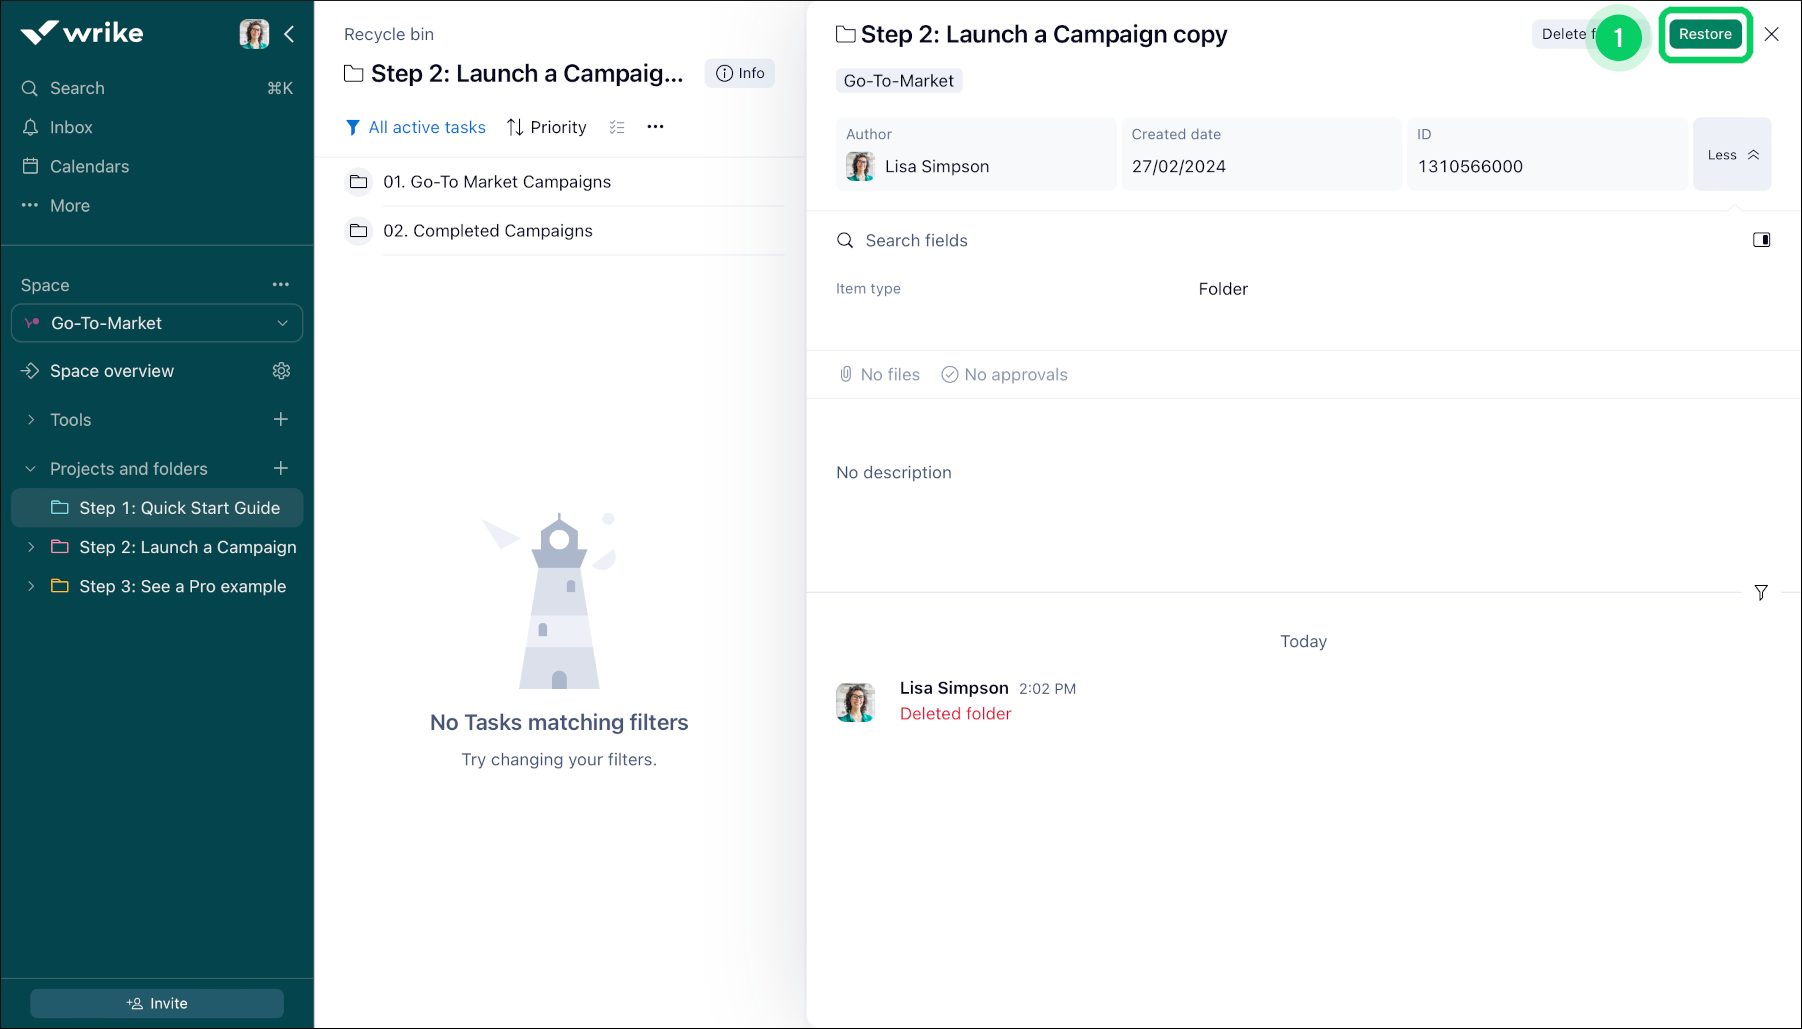Screen dimensions: 1802x1029
Task: Go to Recycle bin breadcrumb
Action: 389,34
